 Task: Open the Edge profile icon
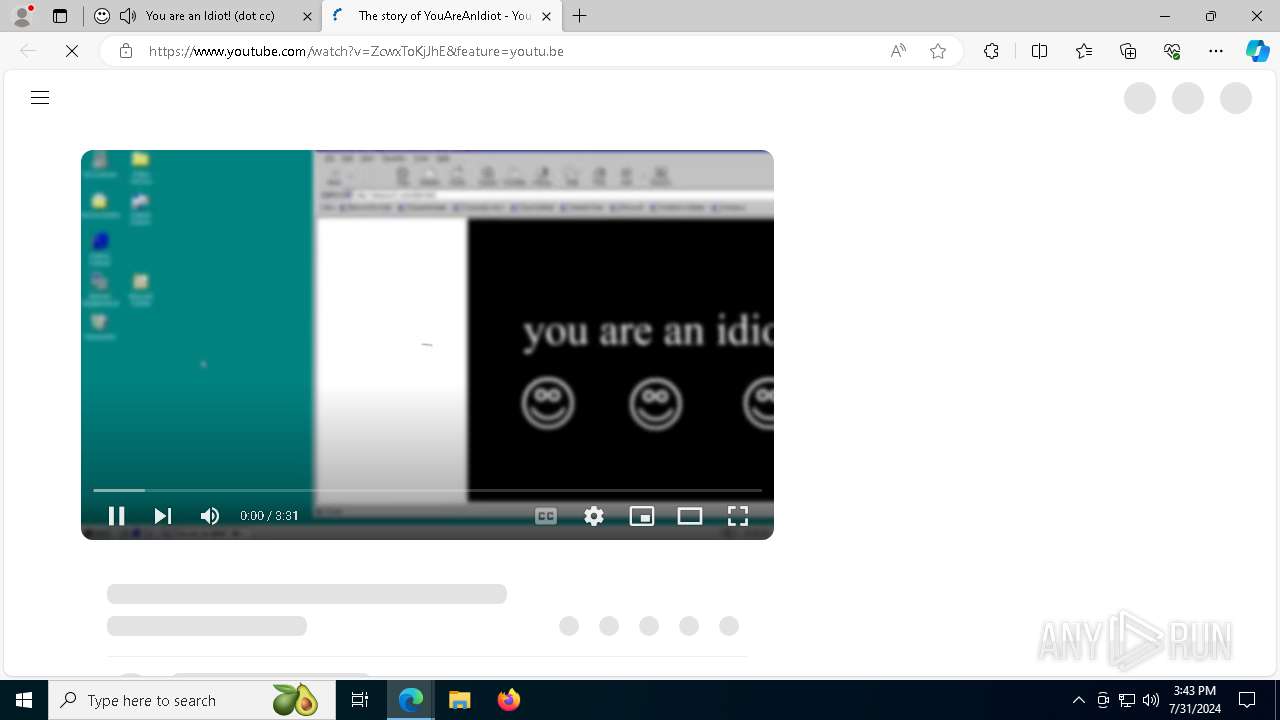22,16
